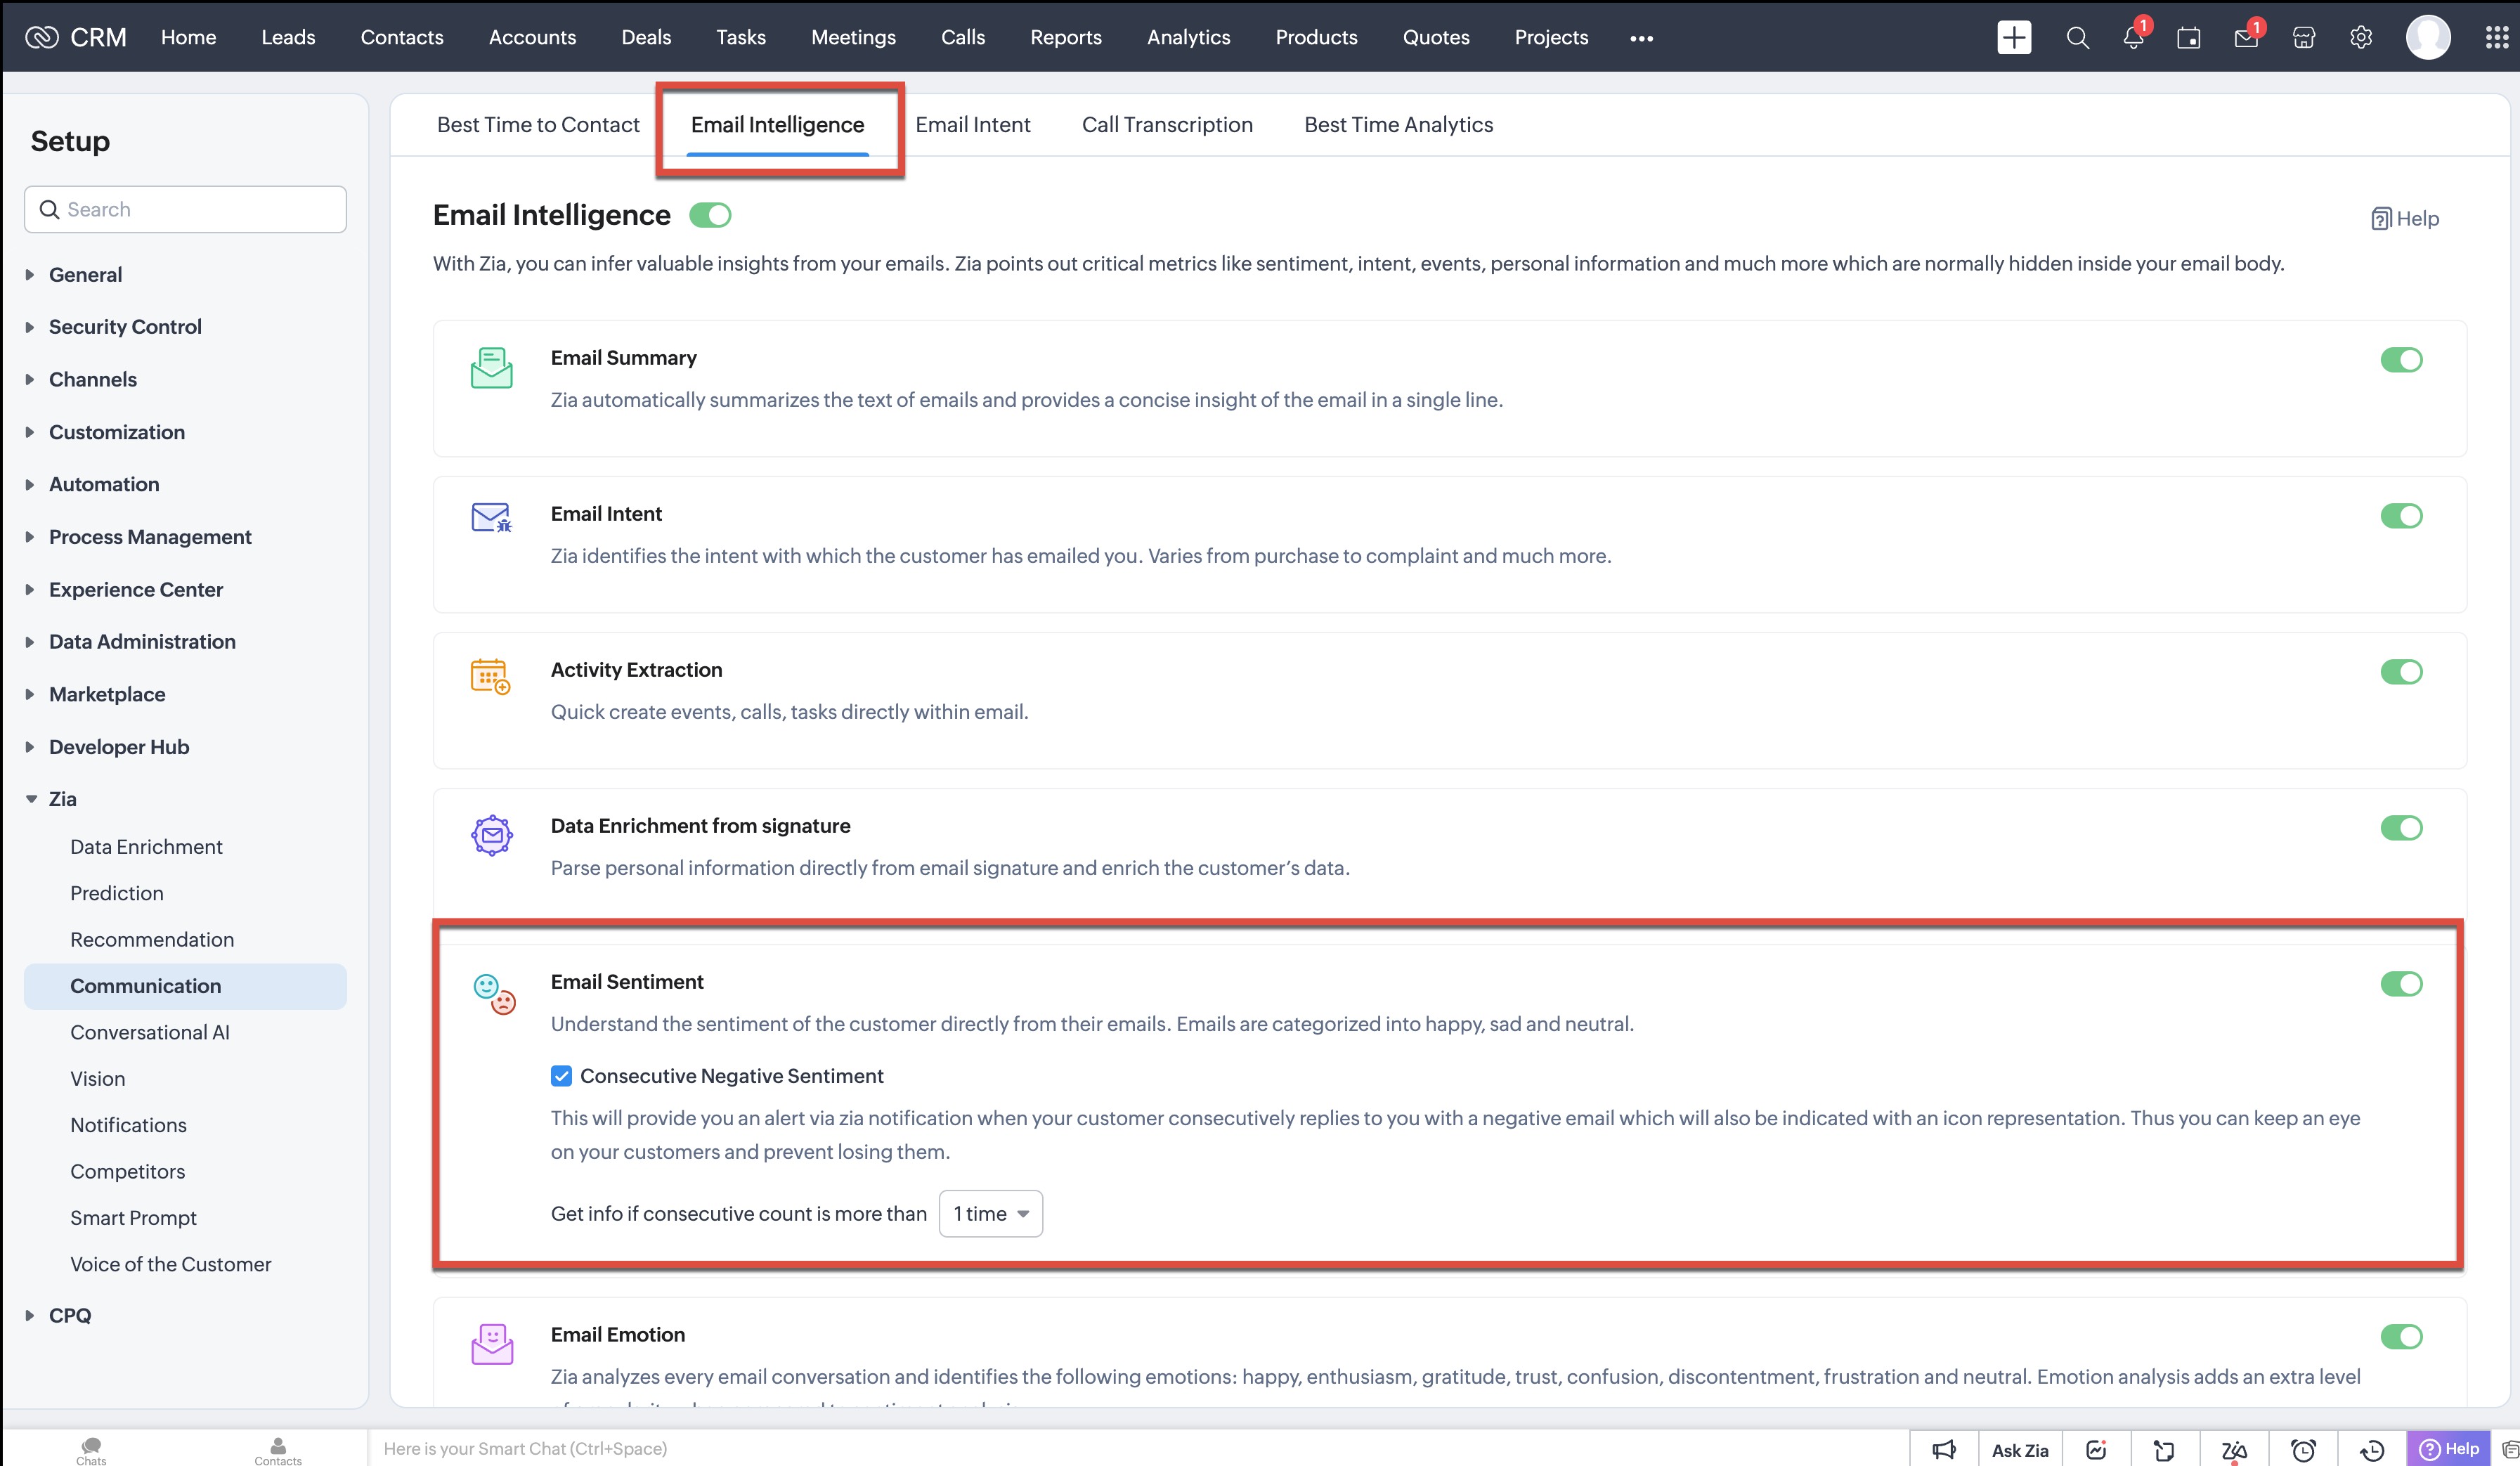Click the Help link near page title
This screenshot has width=2520, height=1466.
point(2404,219)
